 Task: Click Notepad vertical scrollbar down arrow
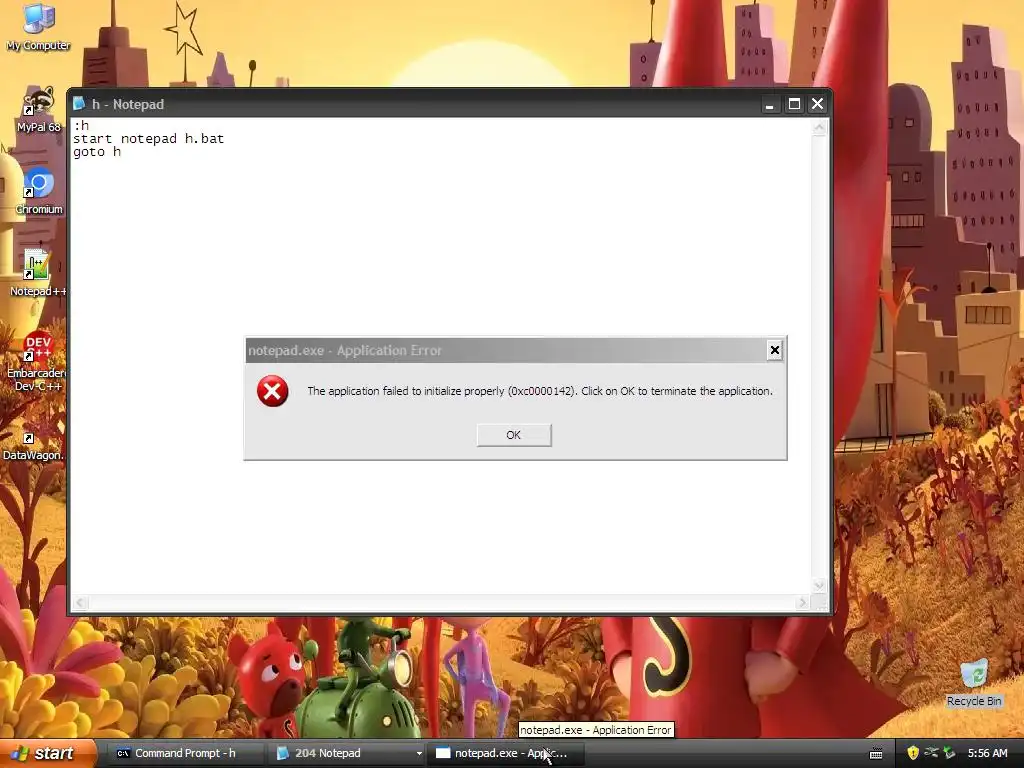pyautogui.click(x=819, y=585)
